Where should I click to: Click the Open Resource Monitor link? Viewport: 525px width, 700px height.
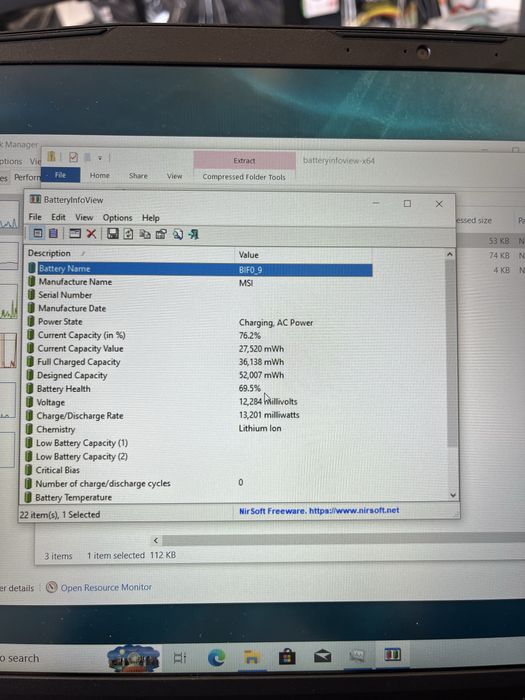pyautogui.click(x=106, y=588)
